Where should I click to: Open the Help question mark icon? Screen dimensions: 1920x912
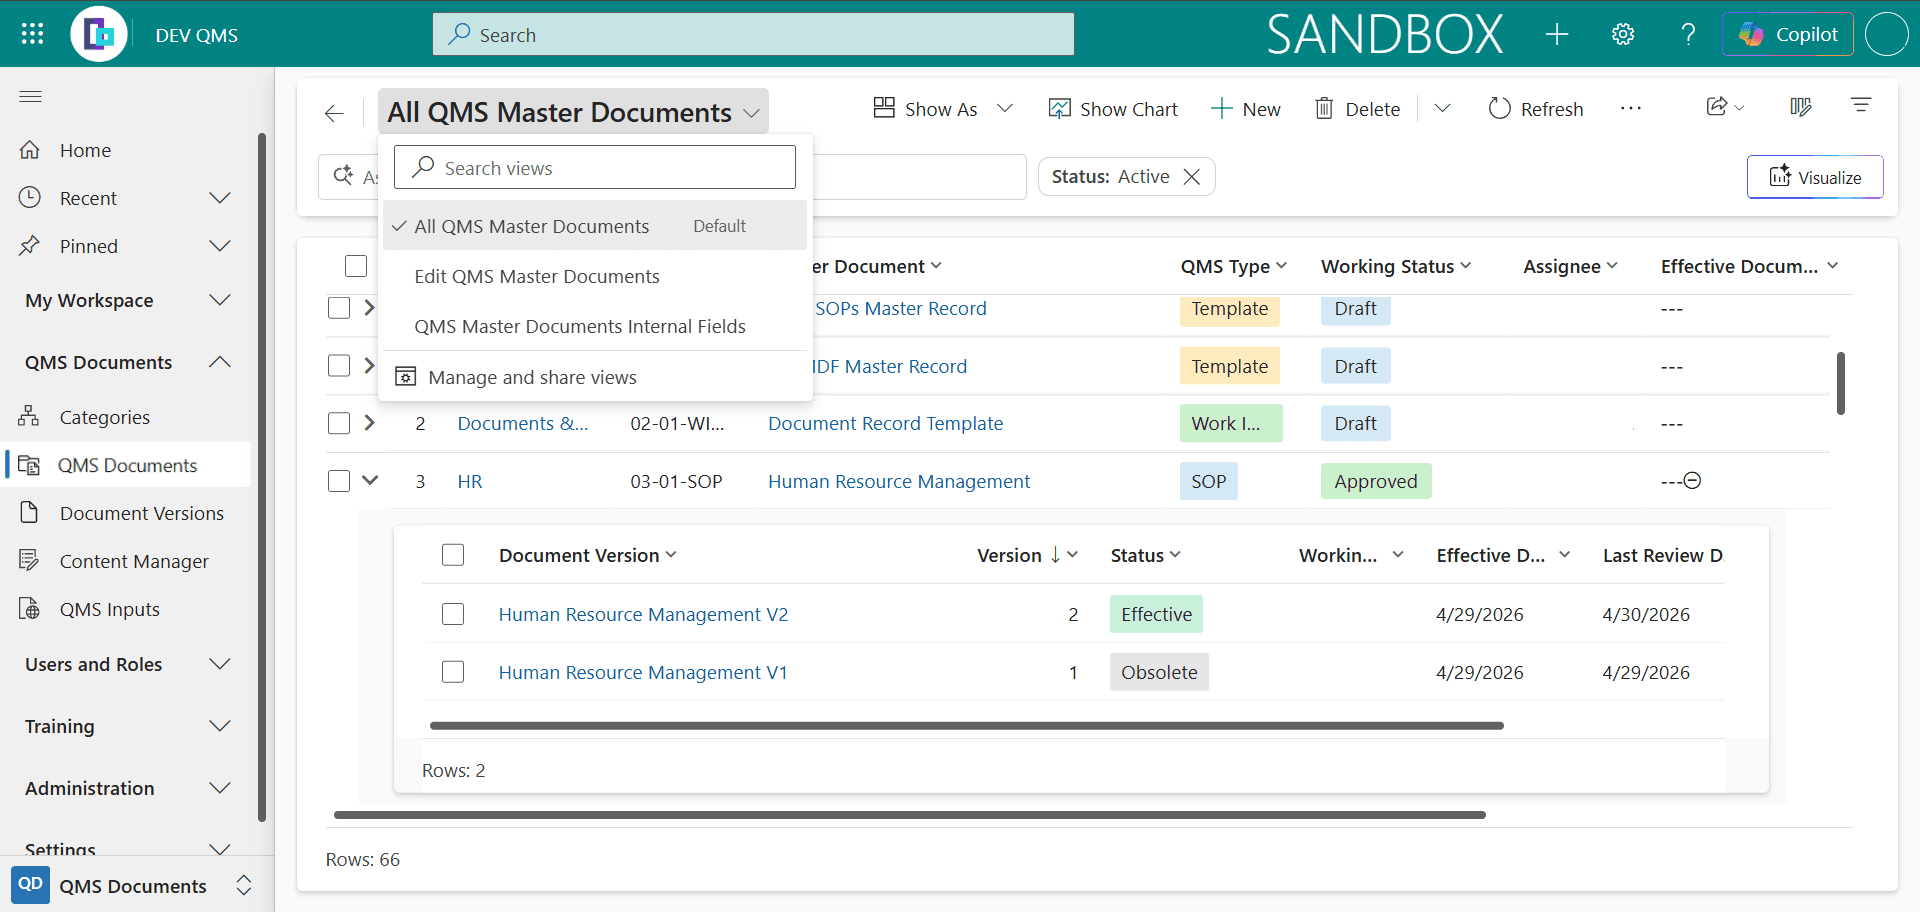pyautogui.click(x=1688, y=34)
